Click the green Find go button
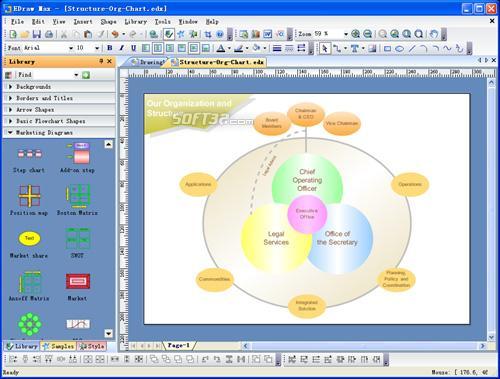500x379 pixels. [86, 75]
